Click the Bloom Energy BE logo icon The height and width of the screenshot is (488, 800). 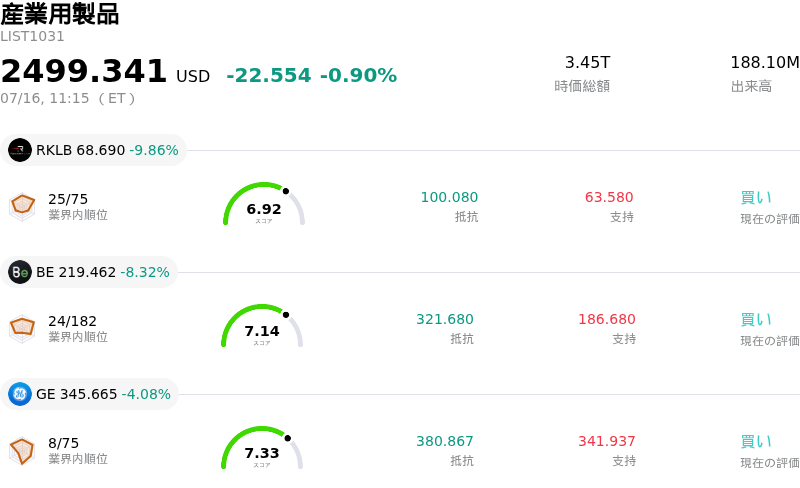[x=20, y=272]
